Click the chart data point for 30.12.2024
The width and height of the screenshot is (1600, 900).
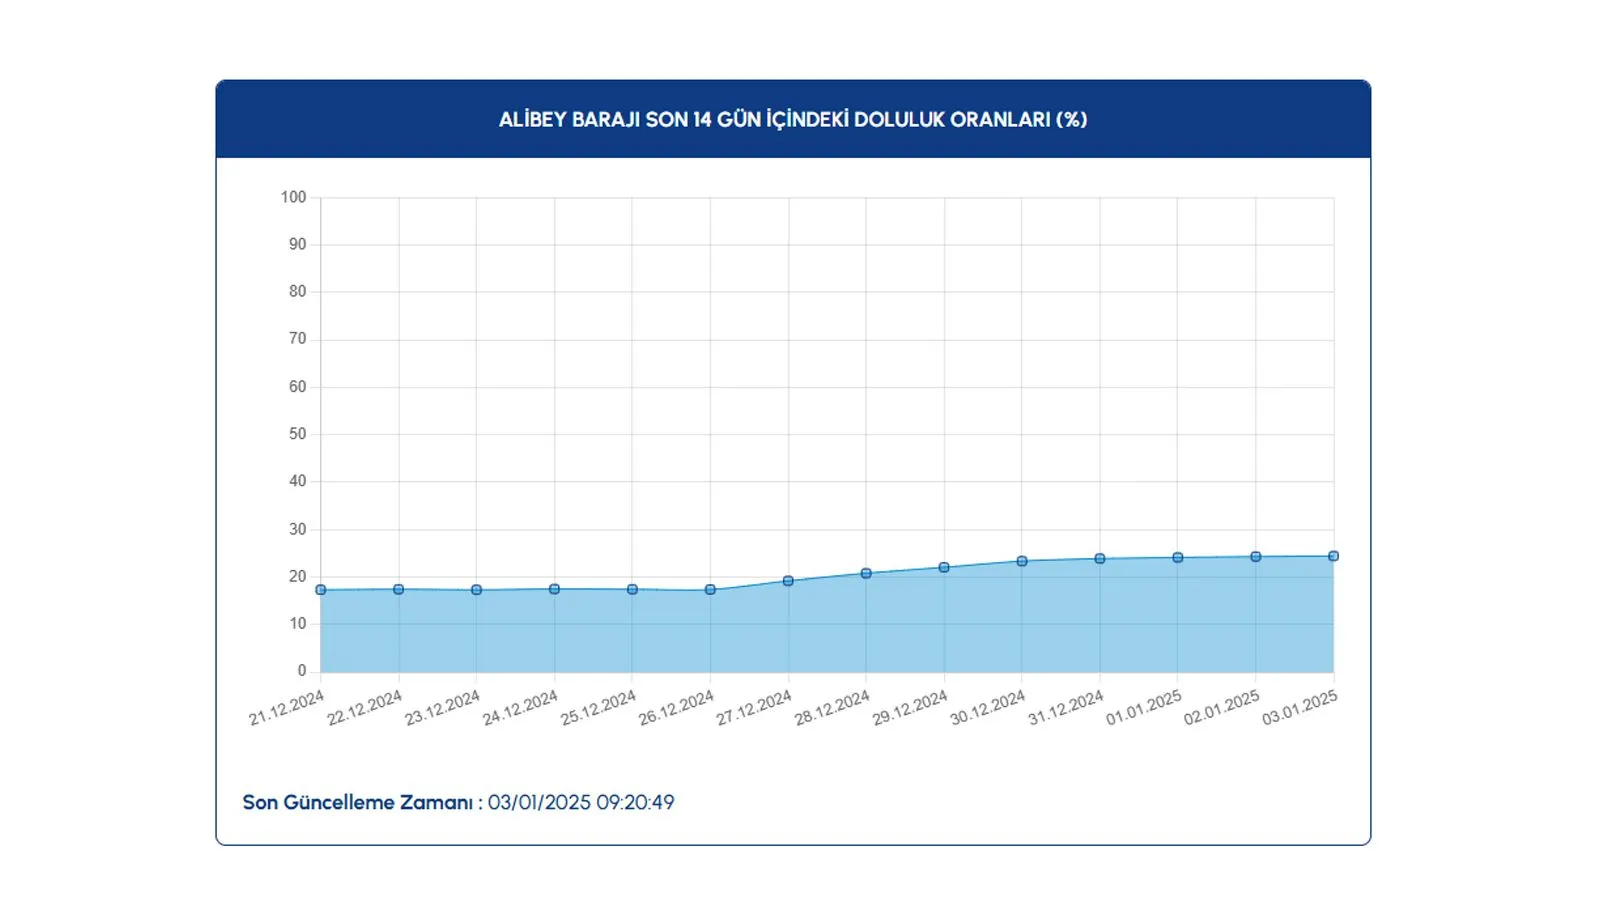pyautogui.click(x=1022, y=562)
